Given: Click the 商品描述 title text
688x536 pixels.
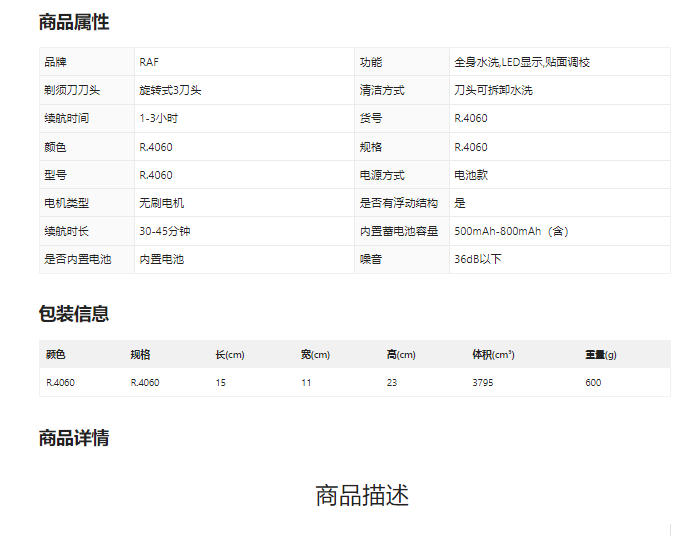Looking at the screenshot, I should point(362,496).
